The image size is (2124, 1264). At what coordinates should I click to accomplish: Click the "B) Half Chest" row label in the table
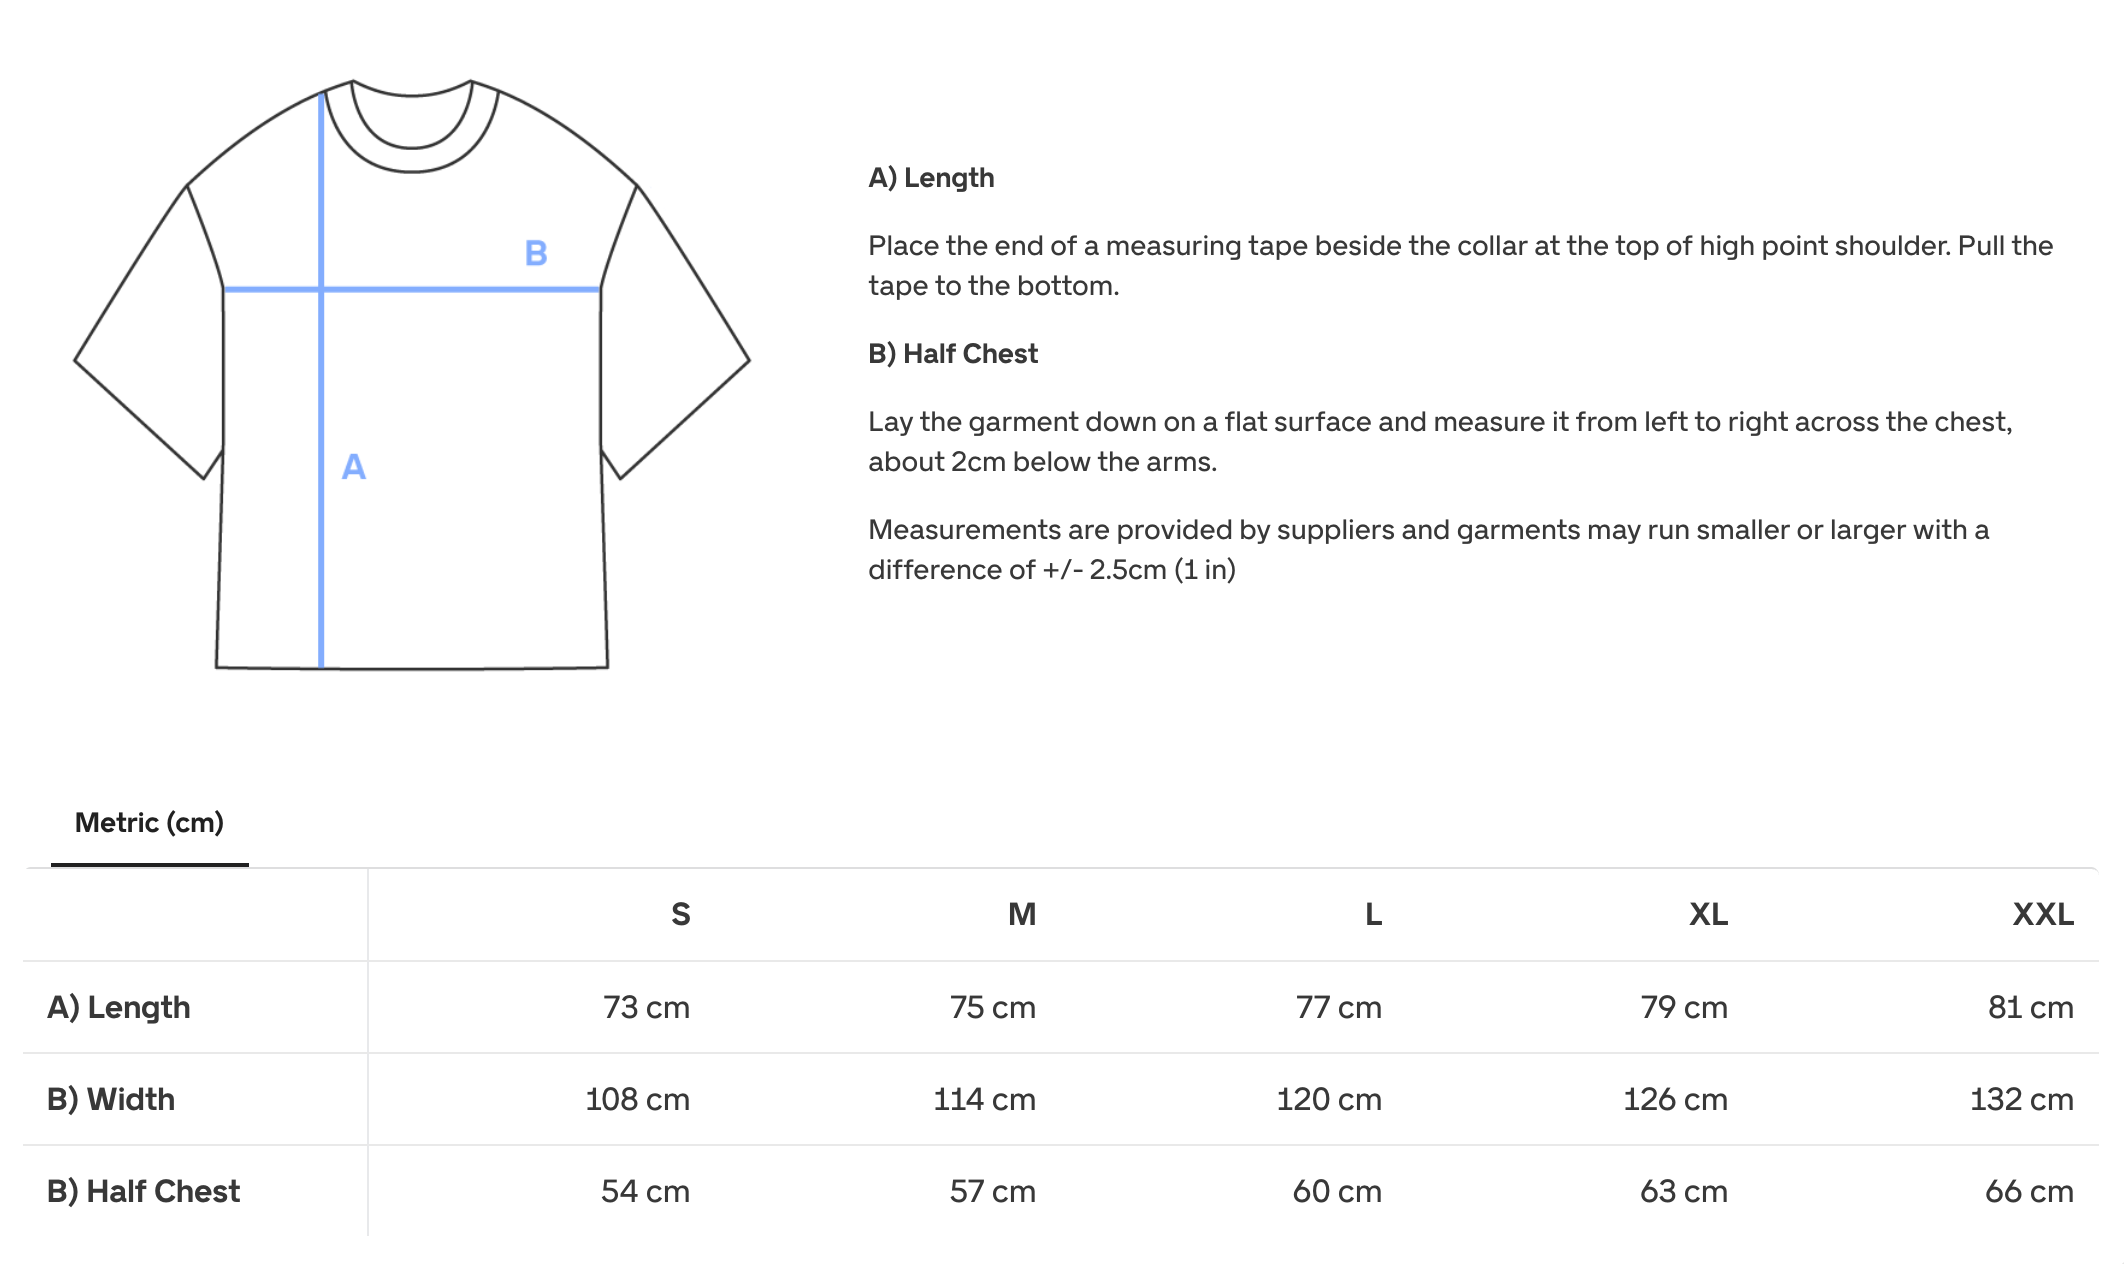(144, 1191)
